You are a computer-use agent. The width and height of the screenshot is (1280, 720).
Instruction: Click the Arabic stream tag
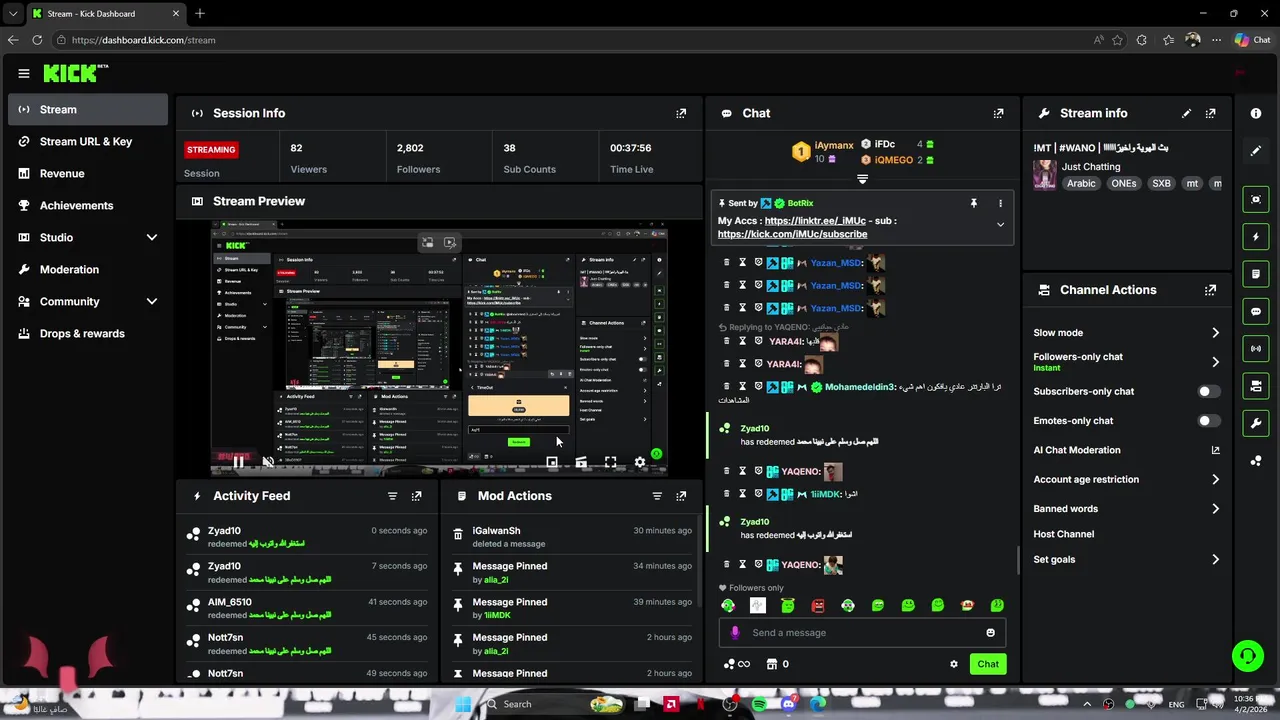1081,184
